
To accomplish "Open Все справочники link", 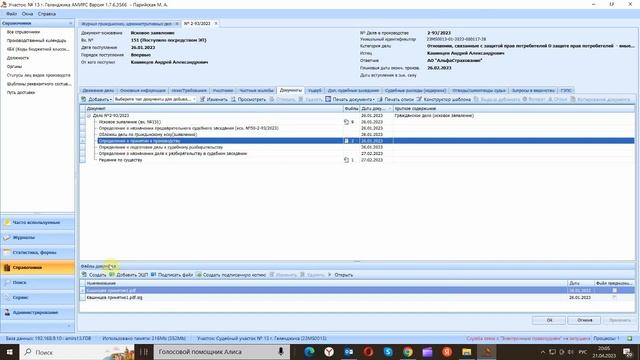I will 23,32.
